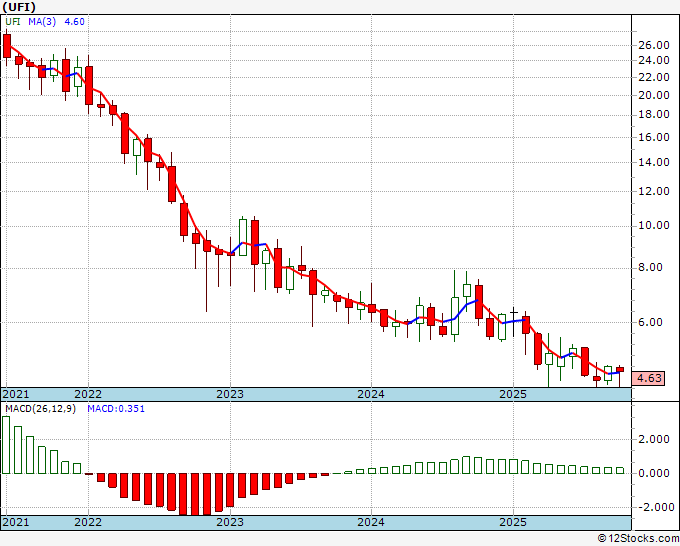Click the 2.000 MACD axis label
The height and width of the screenshot is (546, 680).
coord(654,439)
